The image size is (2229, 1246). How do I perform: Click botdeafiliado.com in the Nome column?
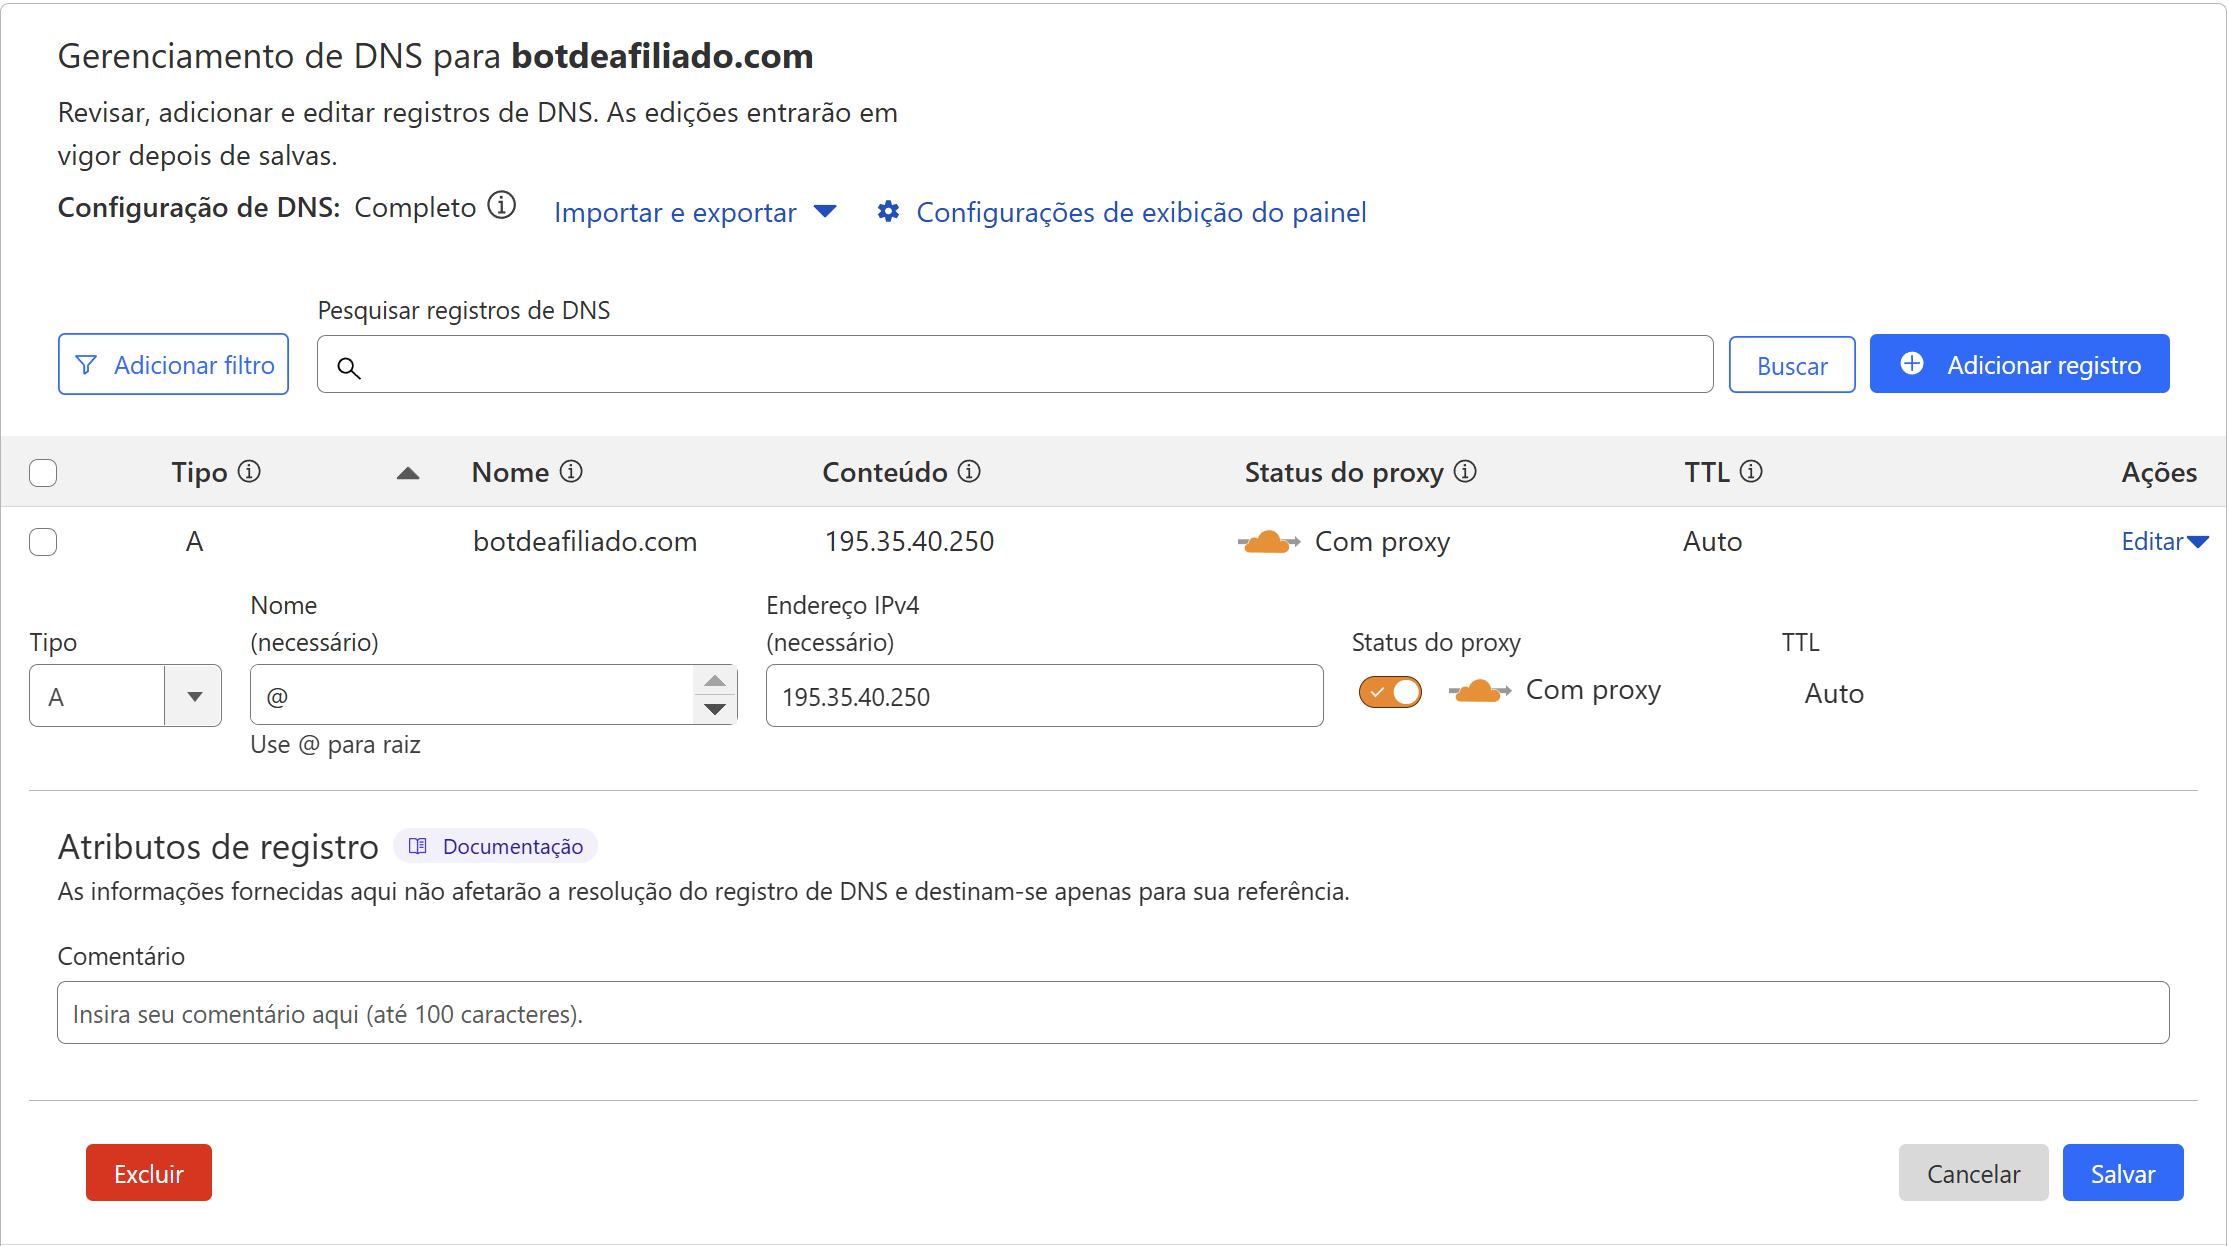[585, 541]
